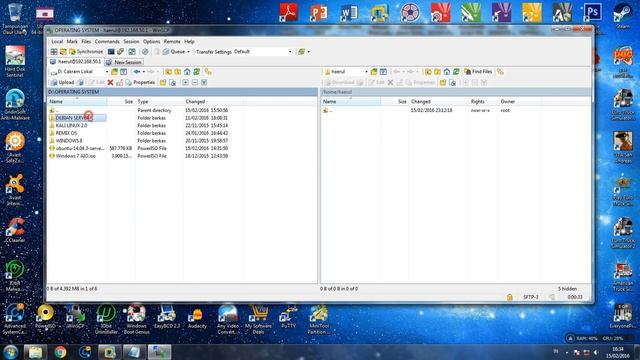
Task: Click remote panel Home directory icon
Action: pyautogui.click(x=447, y=72)
